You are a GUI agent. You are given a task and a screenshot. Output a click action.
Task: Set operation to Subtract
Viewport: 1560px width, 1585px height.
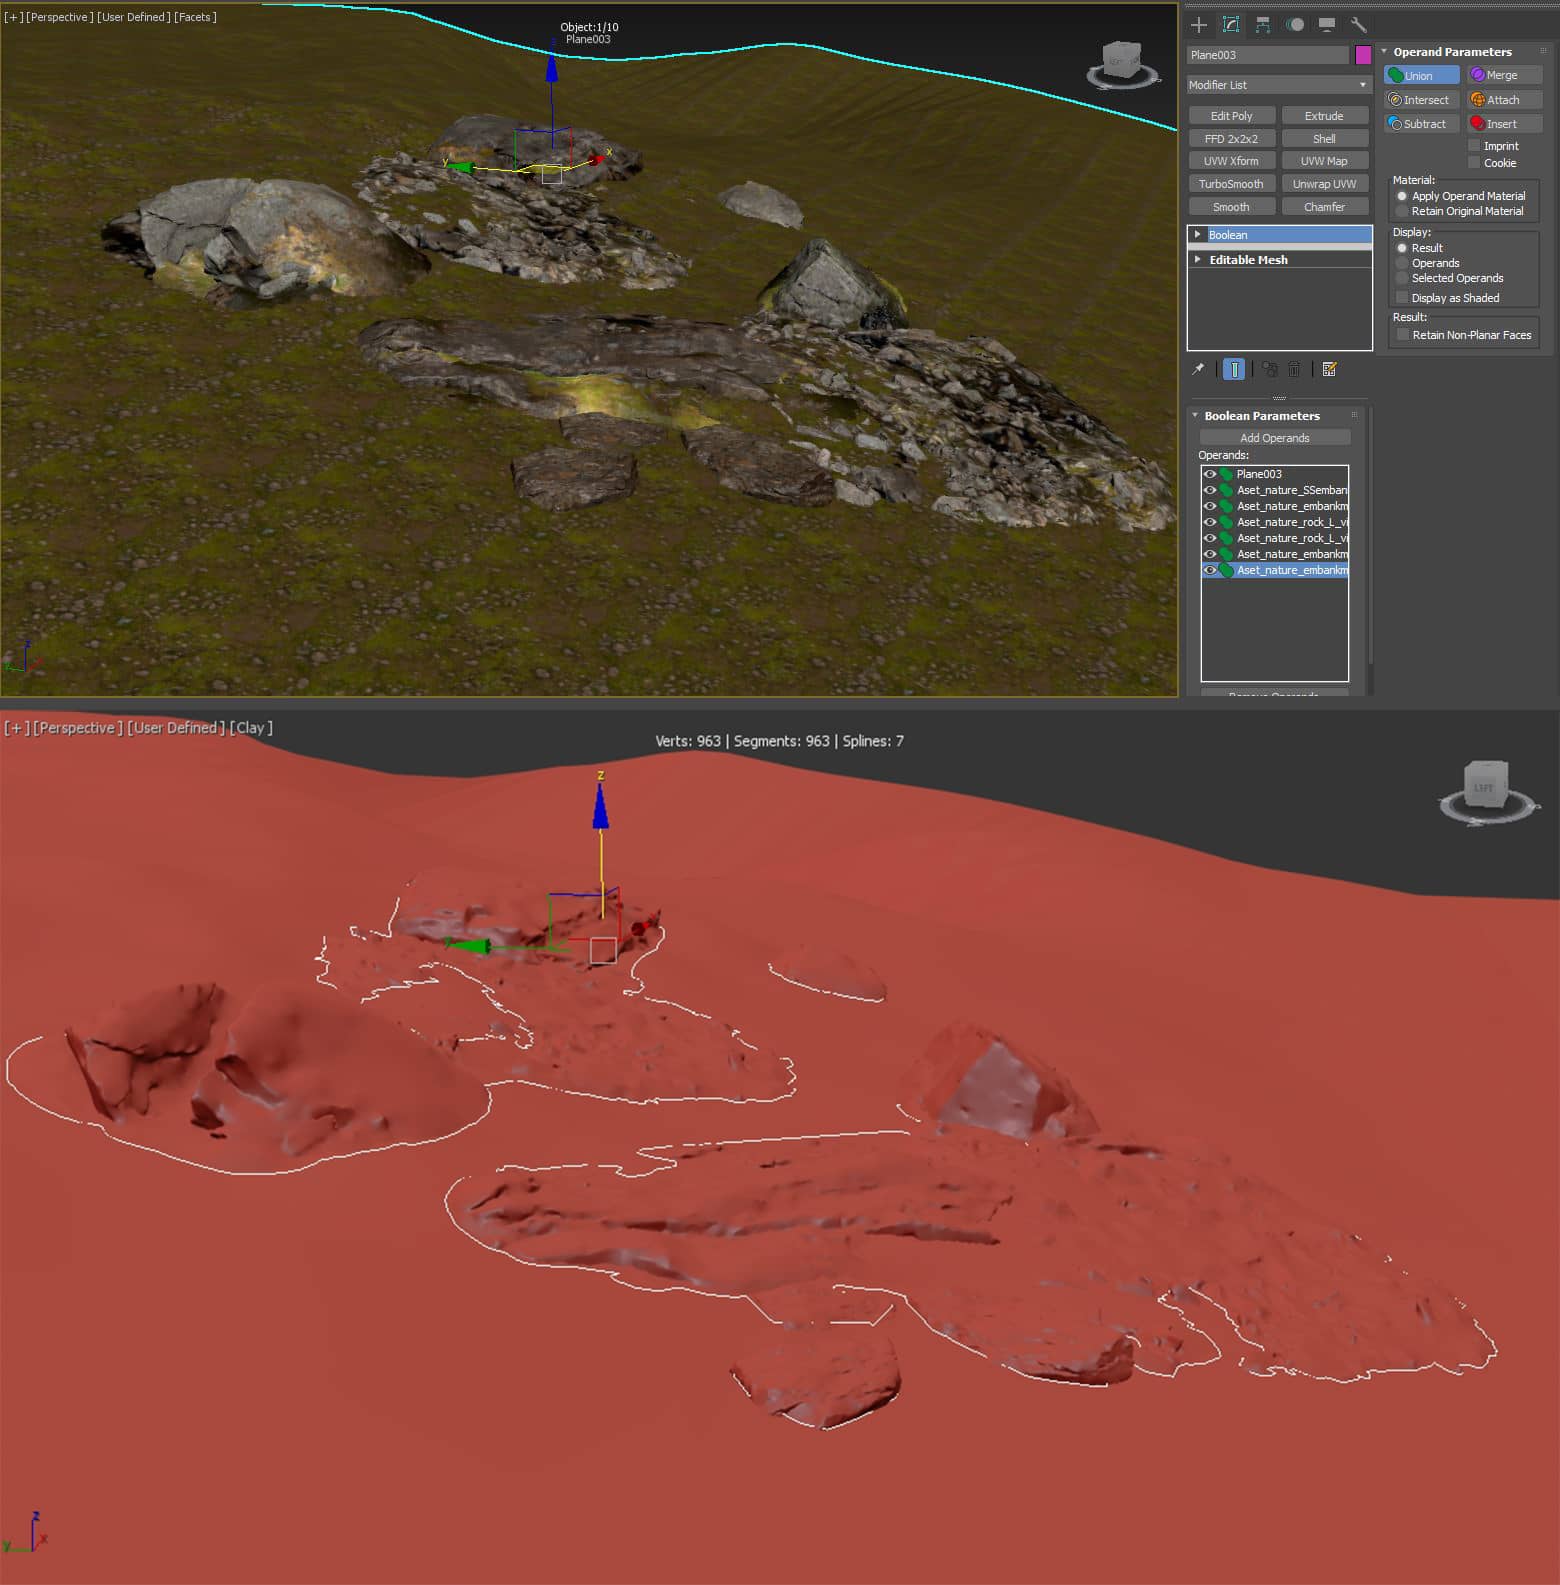[1420, 124]
